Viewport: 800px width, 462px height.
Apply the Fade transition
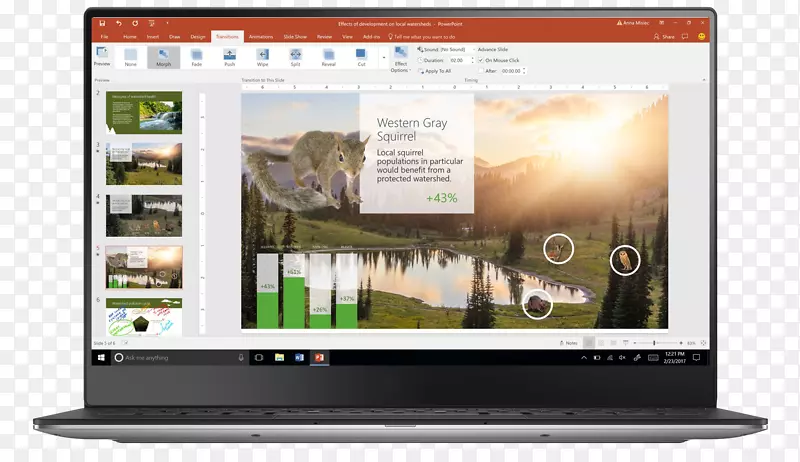tap(196, 57)
